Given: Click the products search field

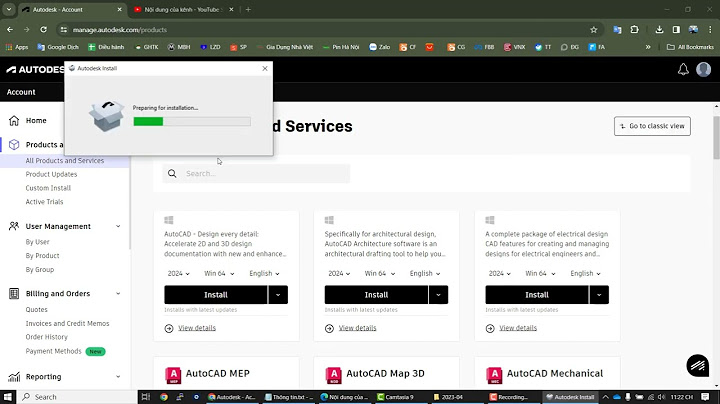Looking at the screenshot, I should coord(256,174).
